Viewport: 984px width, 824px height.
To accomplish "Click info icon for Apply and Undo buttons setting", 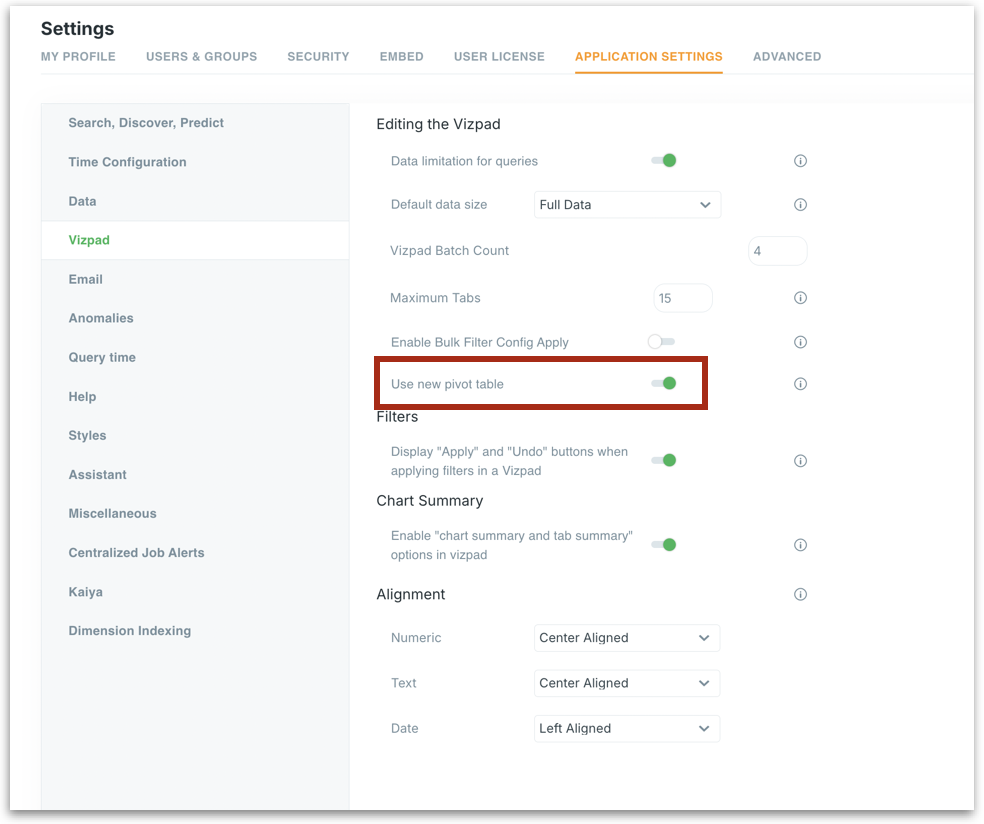I will pyautogui.click(x=800, y=461).
